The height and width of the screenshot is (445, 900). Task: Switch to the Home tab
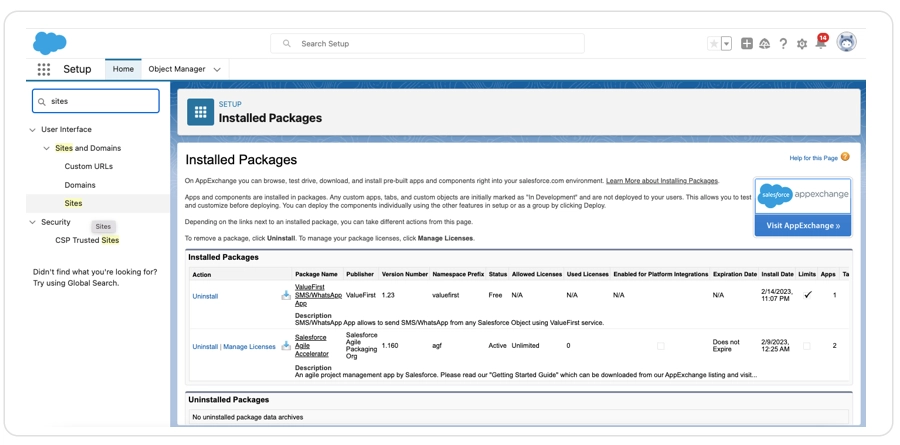[x=123, y=69]
